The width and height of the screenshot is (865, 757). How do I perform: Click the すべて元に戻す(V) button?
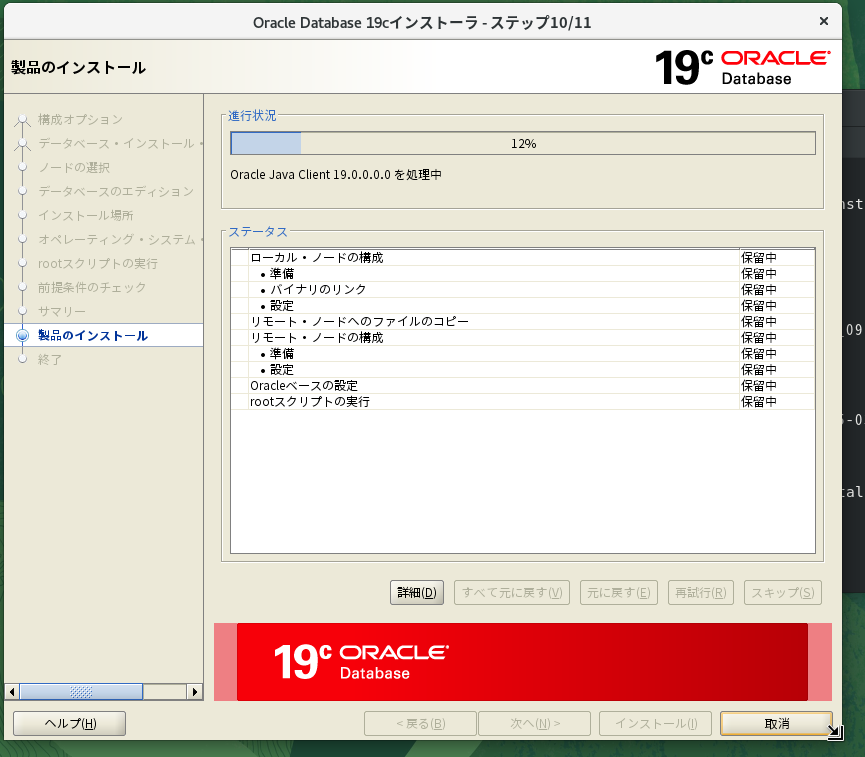tap(512, 593)
